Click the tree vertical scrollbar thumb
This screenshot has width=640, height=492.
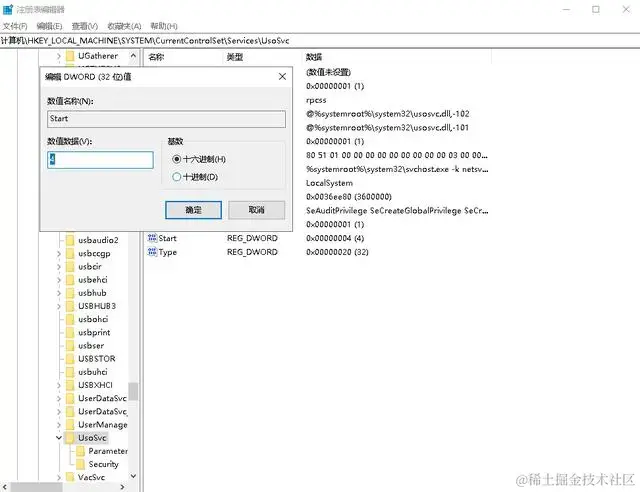pyautogui.click(x=133, y=392)
